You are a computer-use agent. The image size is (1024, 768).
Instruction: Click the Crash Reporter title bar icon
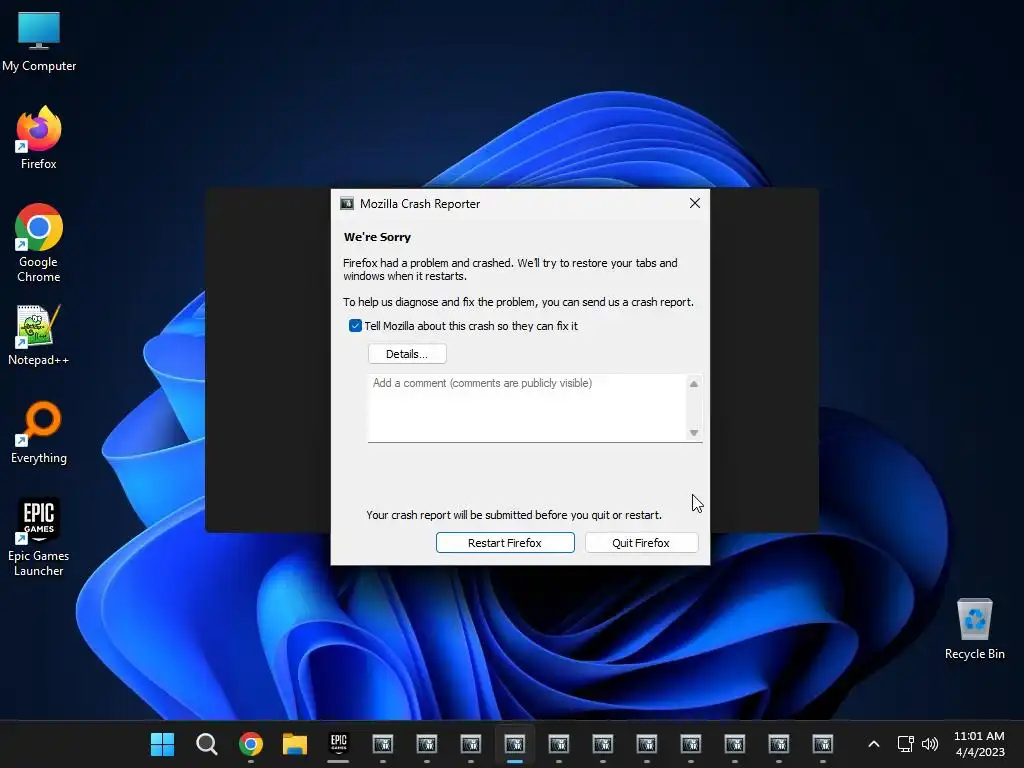[347, 204]
